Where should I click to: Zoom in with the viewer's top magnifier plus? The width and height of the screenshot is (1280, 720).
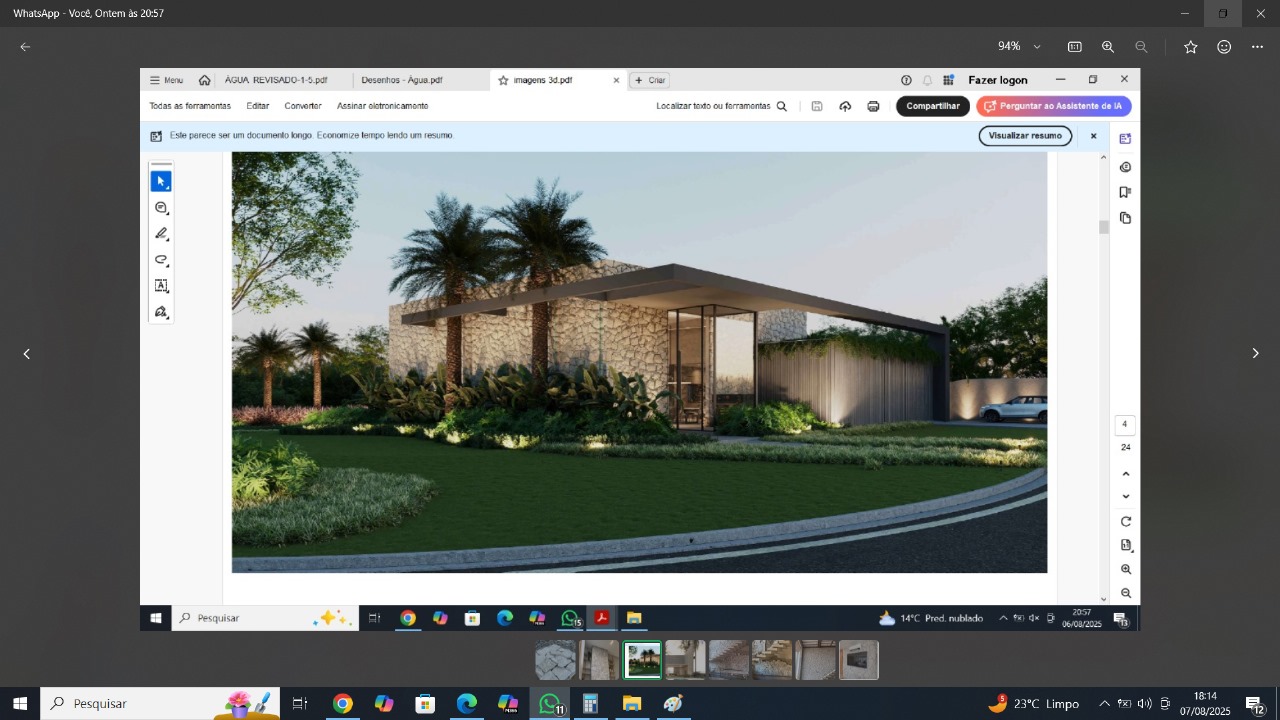(x=1108, y=47)
